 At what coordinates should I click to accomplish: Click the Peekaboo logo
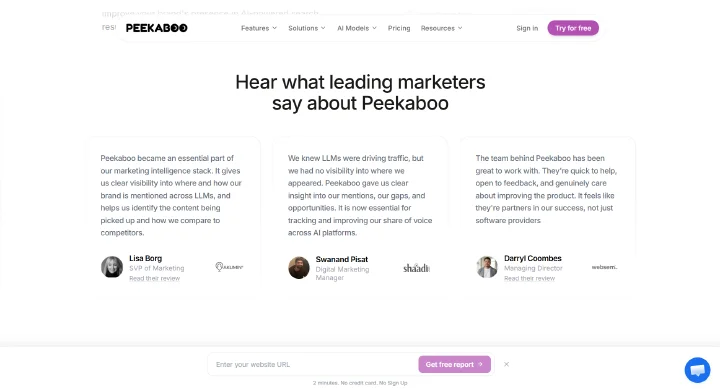click(157, 28)
